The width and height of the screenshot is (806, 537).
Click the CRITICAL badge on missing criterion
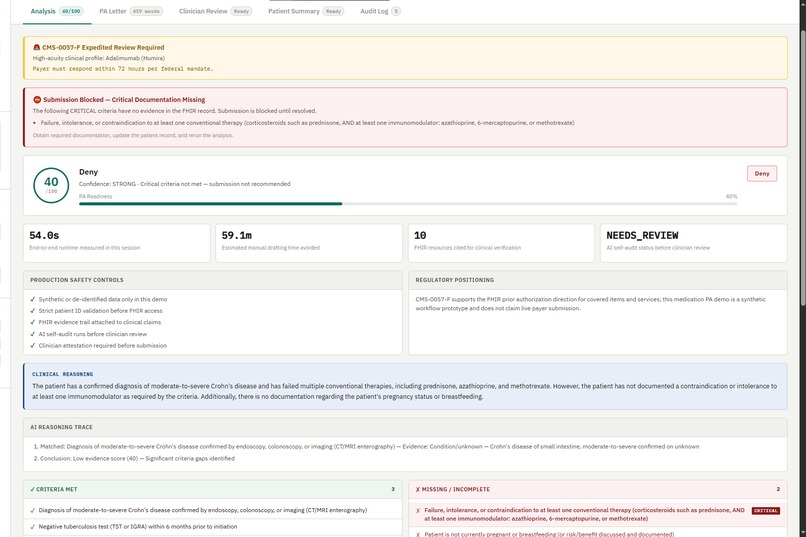765,511
